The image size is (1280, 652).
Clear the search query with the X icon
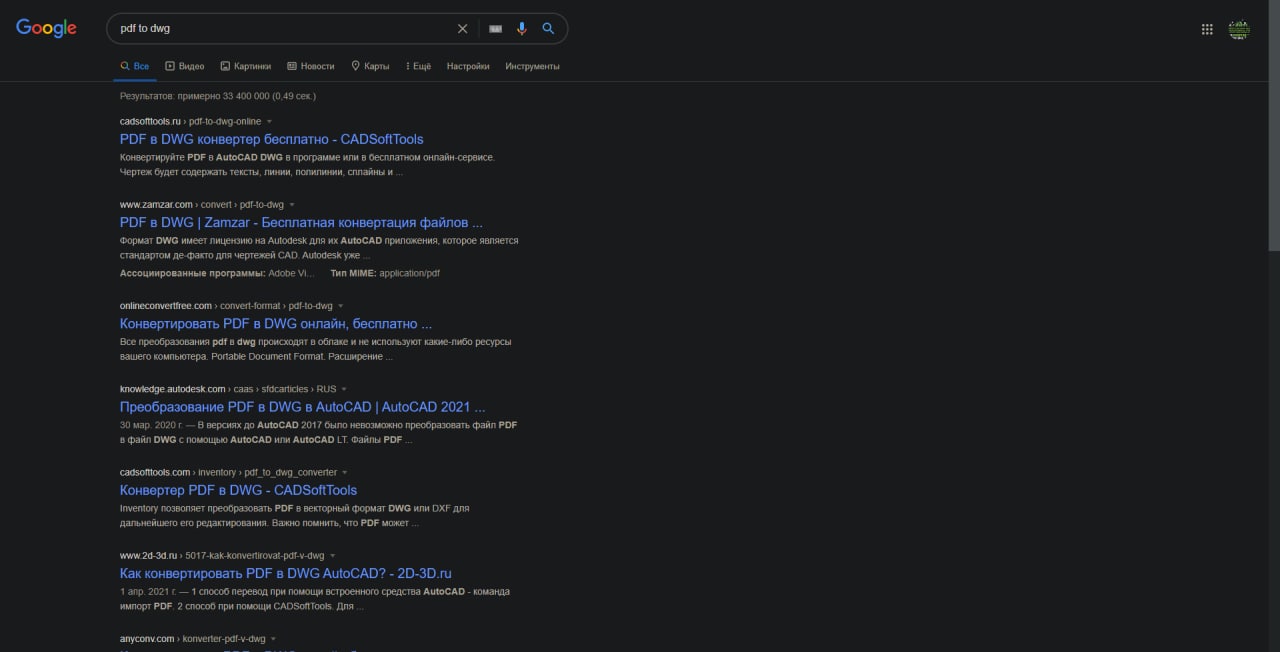[462, 29]
